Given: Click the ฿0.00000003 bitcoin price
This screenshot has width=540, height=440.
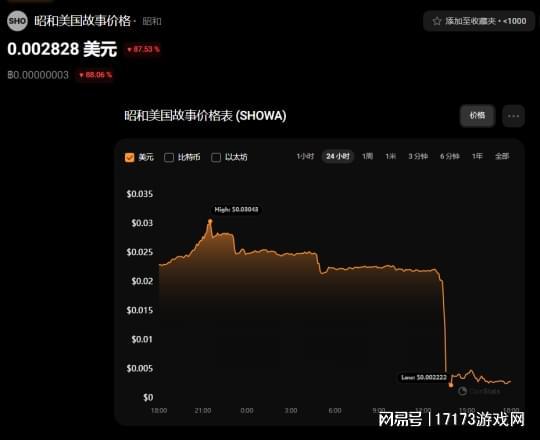Looking at the screenshot, I should 38,75.
